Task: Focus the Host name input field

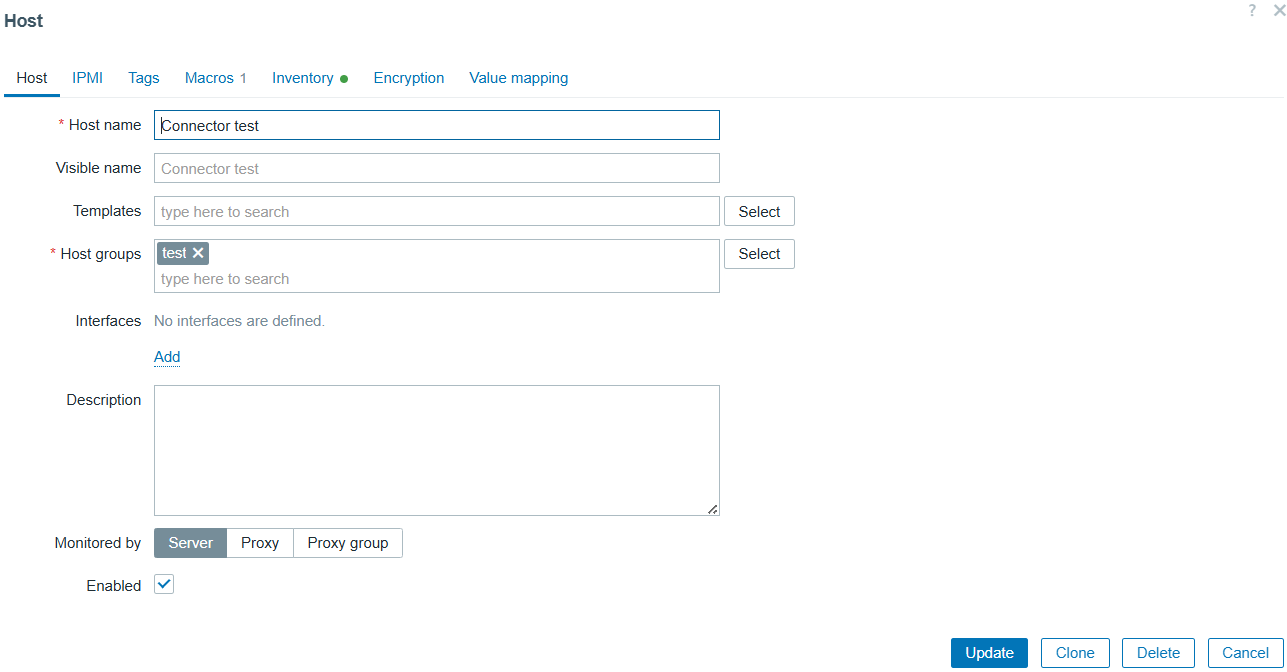Action: click(436, 125)
